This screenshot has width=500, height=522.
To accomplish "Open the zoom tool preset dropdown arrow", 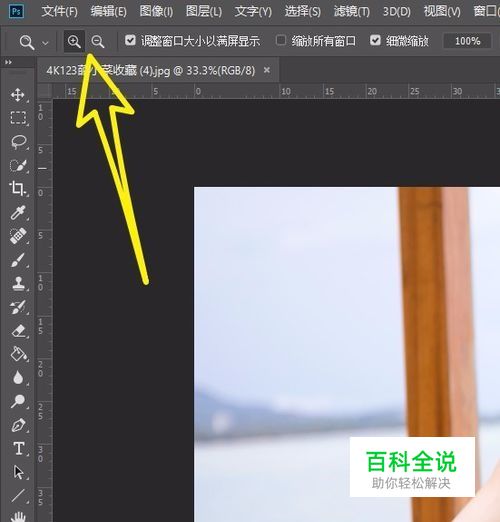I will coord(45,43).
